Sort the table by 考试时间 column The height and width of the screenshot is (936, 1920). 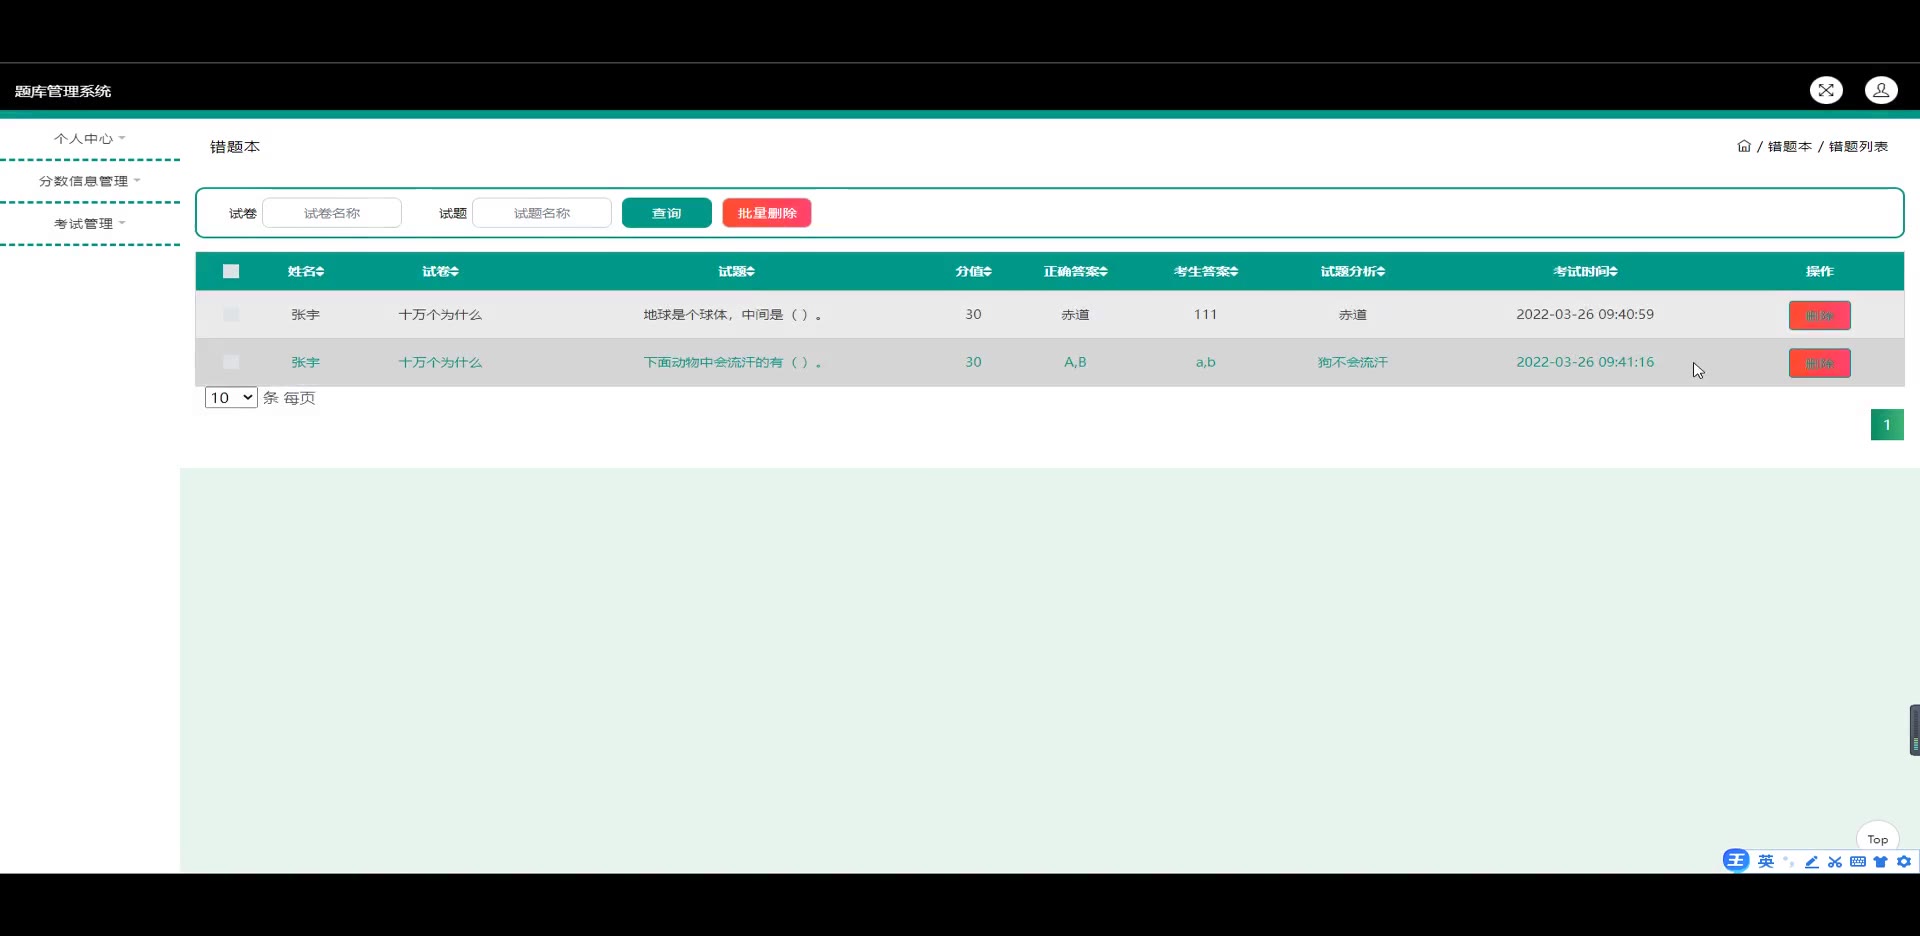[1585, 271]
